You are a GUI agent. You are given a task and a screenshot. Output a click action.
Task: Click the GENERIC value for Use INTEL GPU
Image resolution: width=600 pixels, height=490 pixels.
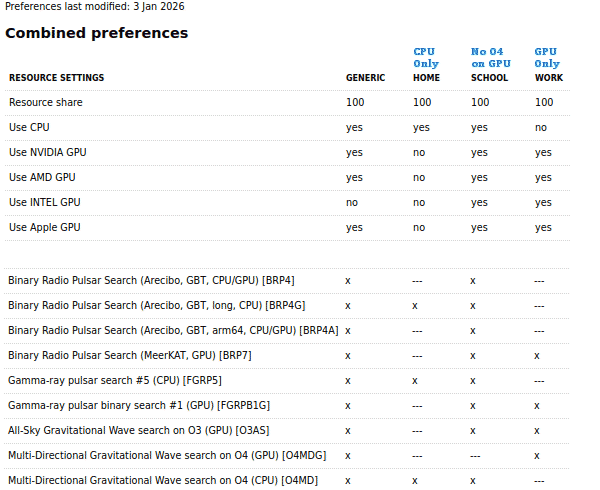click(352, 203)
